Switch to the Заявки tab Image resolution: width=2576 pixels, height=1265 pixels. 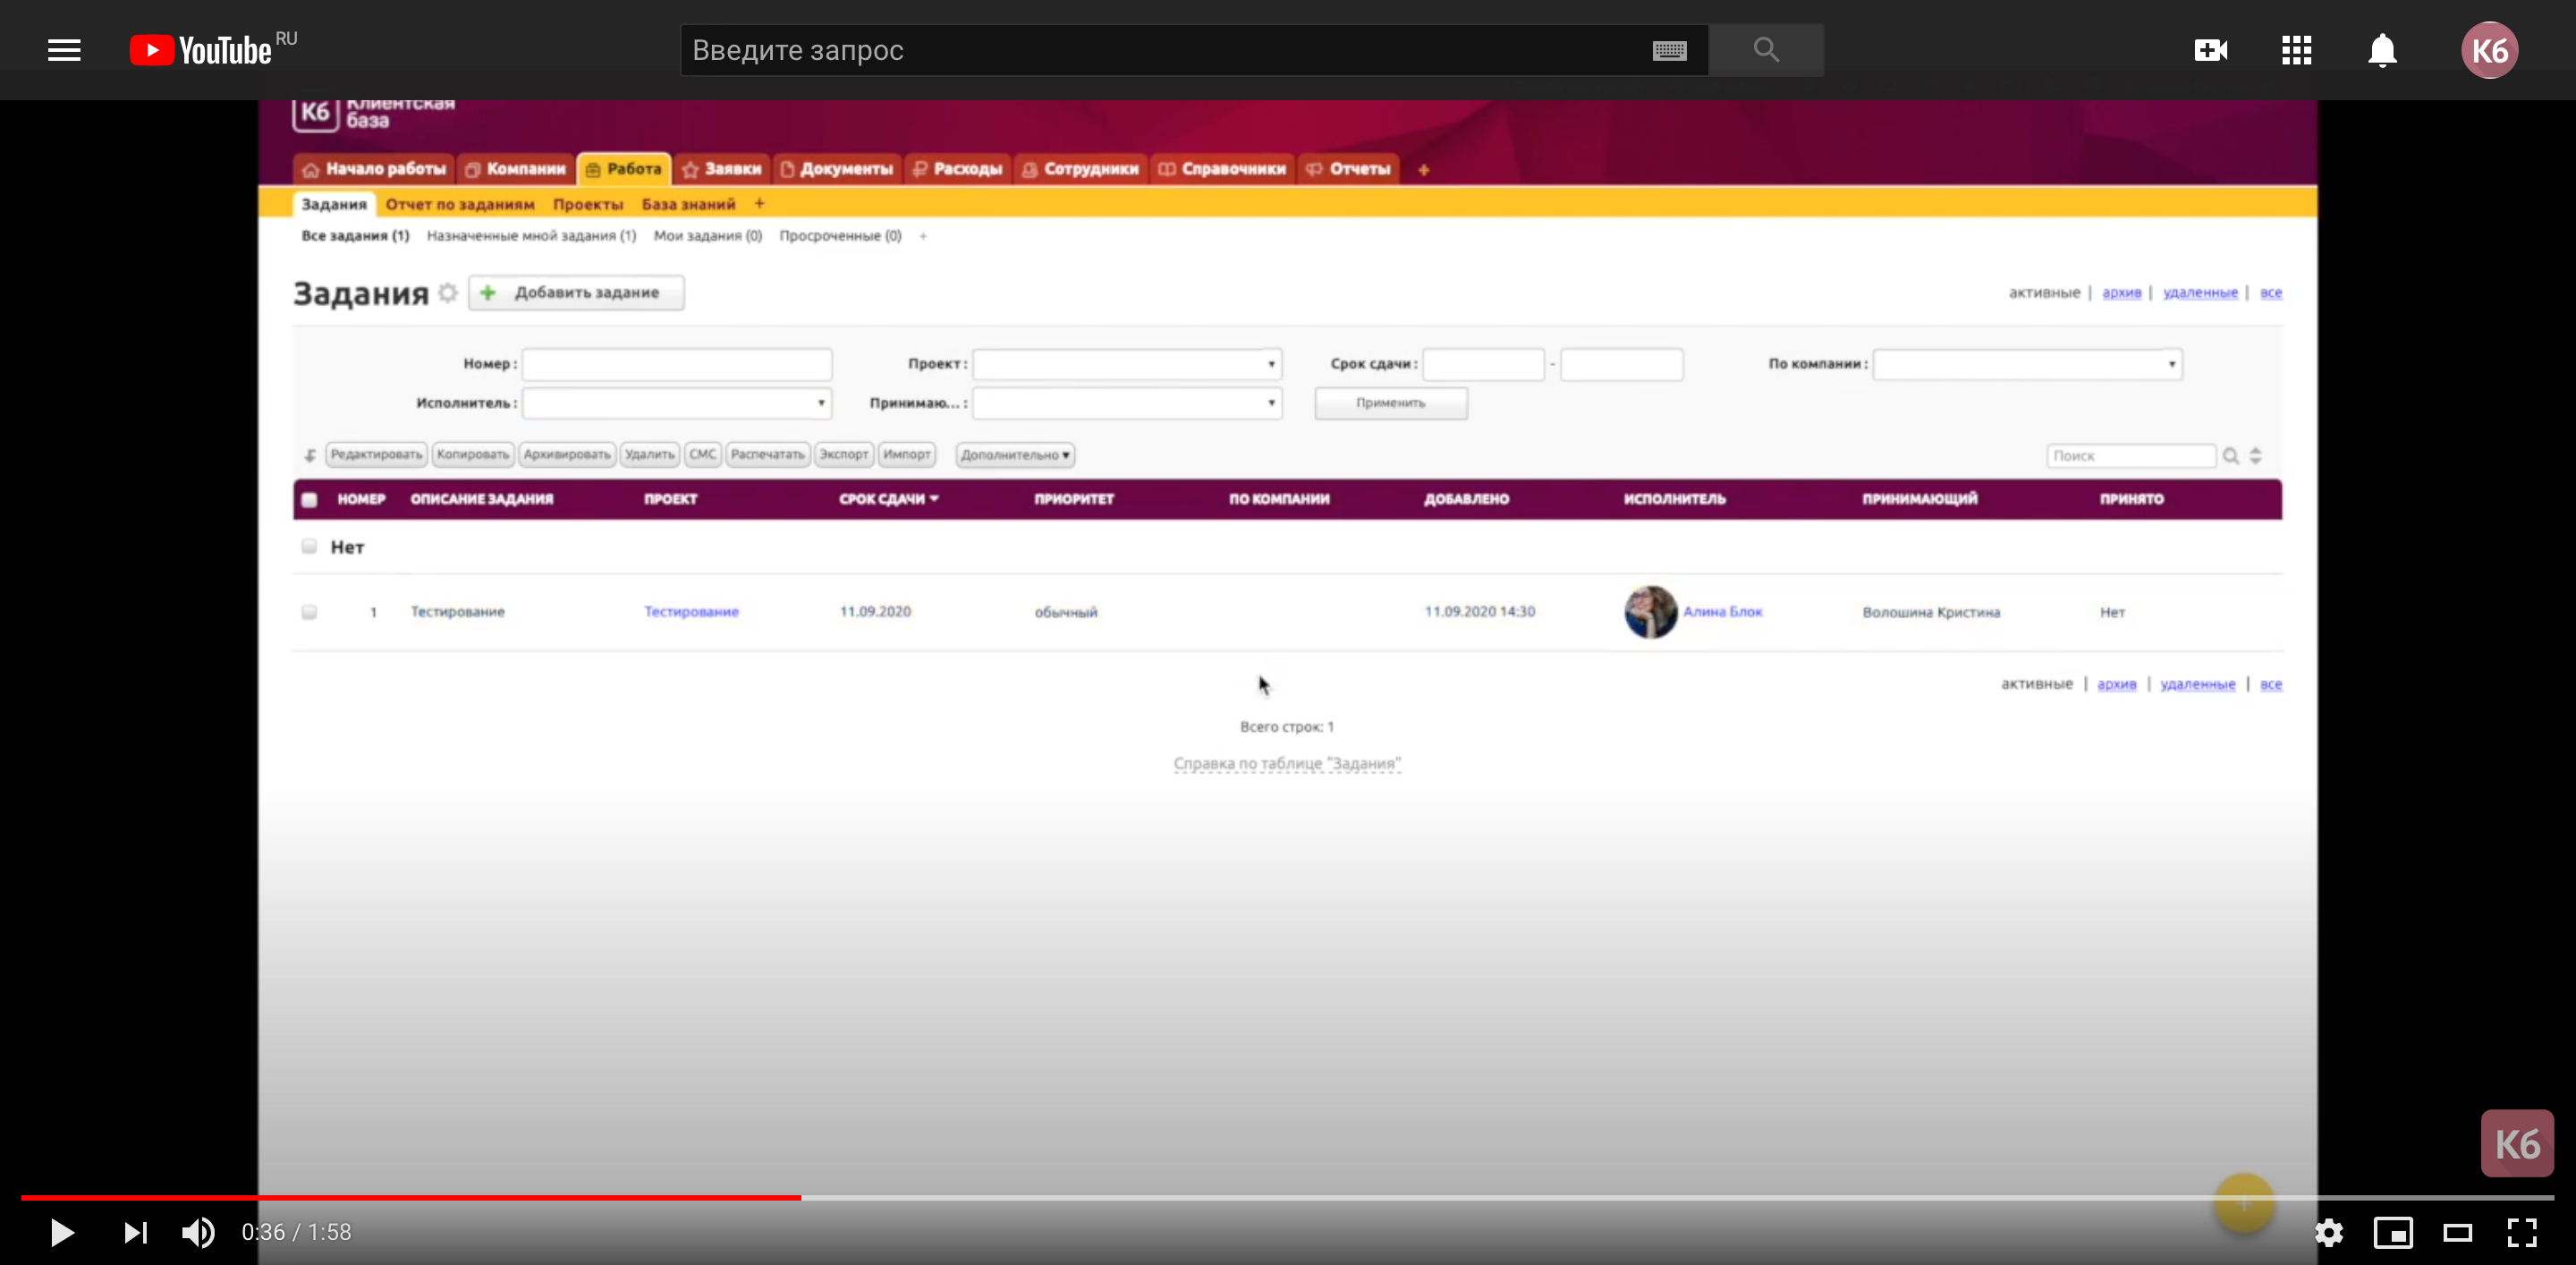coord(722,169)
